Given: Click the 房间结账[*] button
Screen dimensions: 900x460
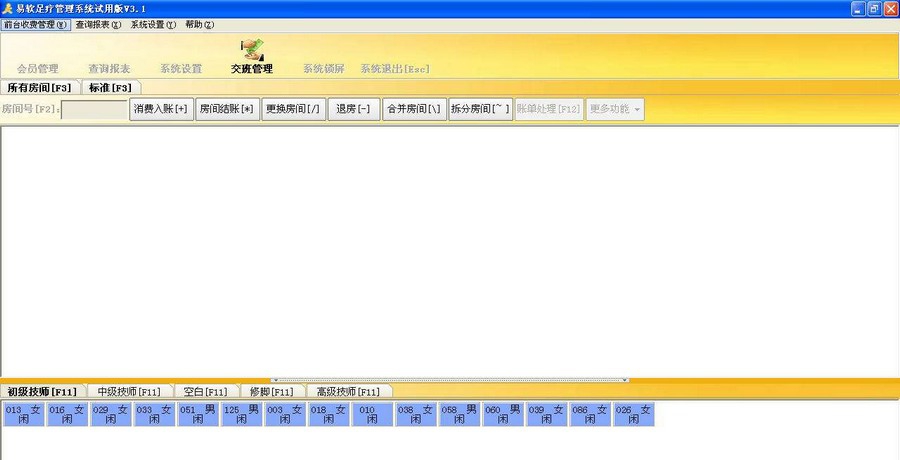Looking at the screenshot, I should (x=227, y=109).
